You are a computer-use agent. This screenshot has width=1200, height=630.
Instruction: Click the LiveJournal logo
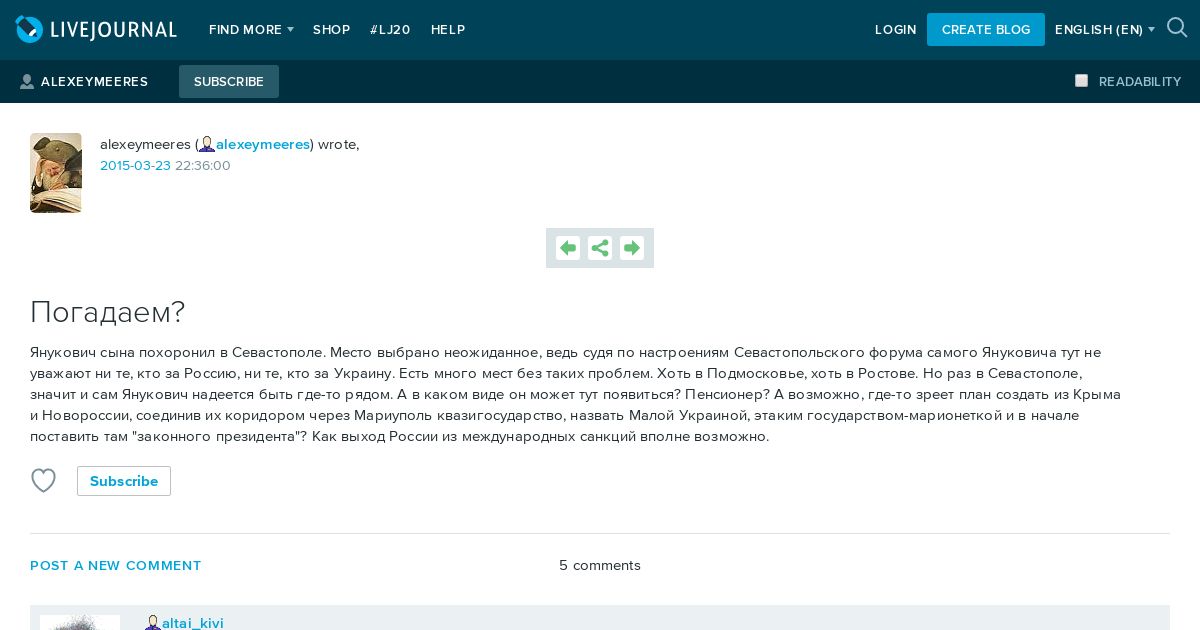(96, 30)
